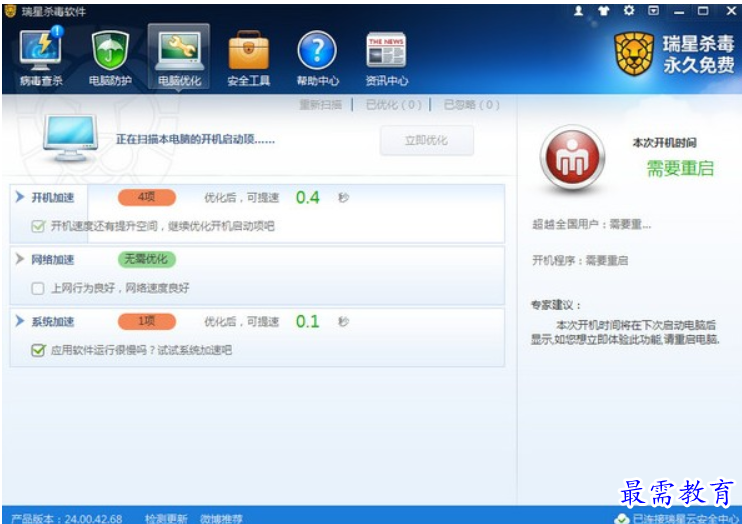The width and height of the screenshot is (742, 524).
Task: Click the 重新扫描 rescan link
Action: (320, 105)
